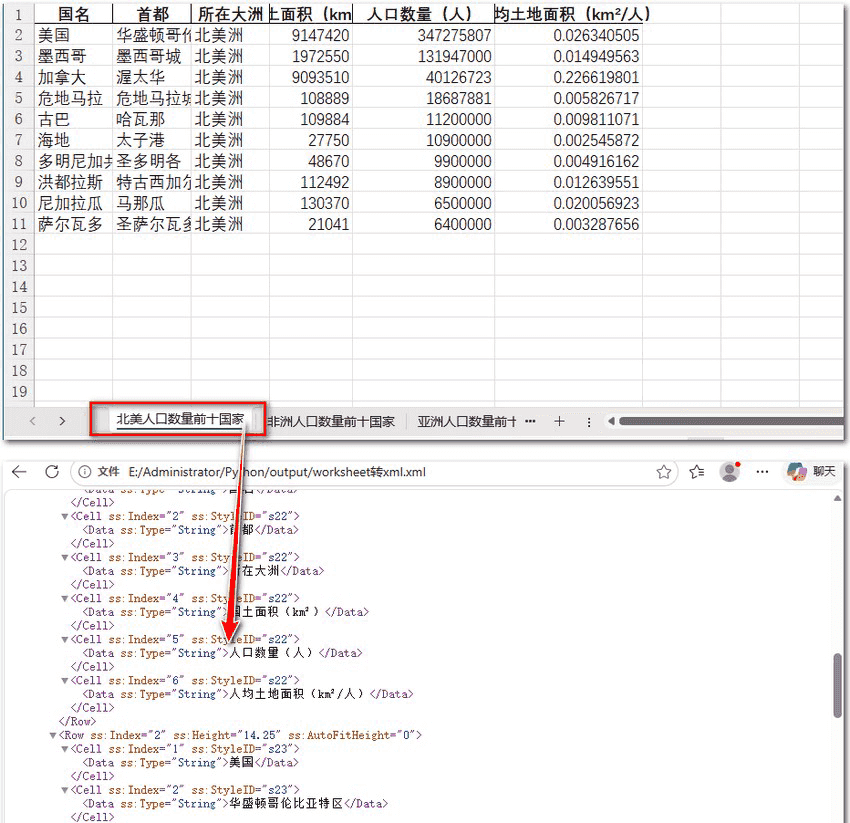This screenshot has height=823, width=850.
Task: Collapse the Cell ss:Index="2" s22 node
Action: [x=65, y=516]
